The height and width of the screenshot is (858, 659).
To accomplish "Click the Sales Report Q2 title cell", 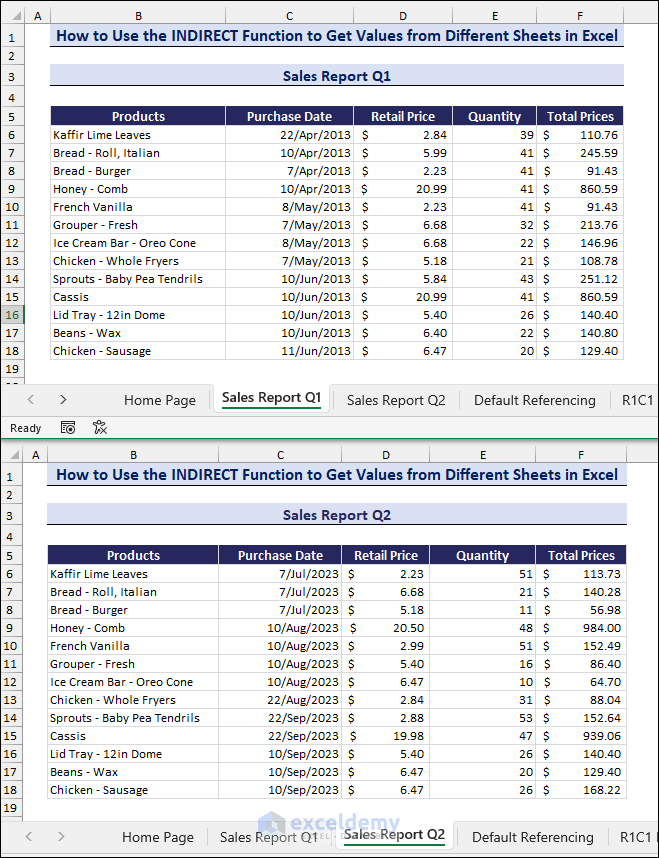I will tap(337, 514).
